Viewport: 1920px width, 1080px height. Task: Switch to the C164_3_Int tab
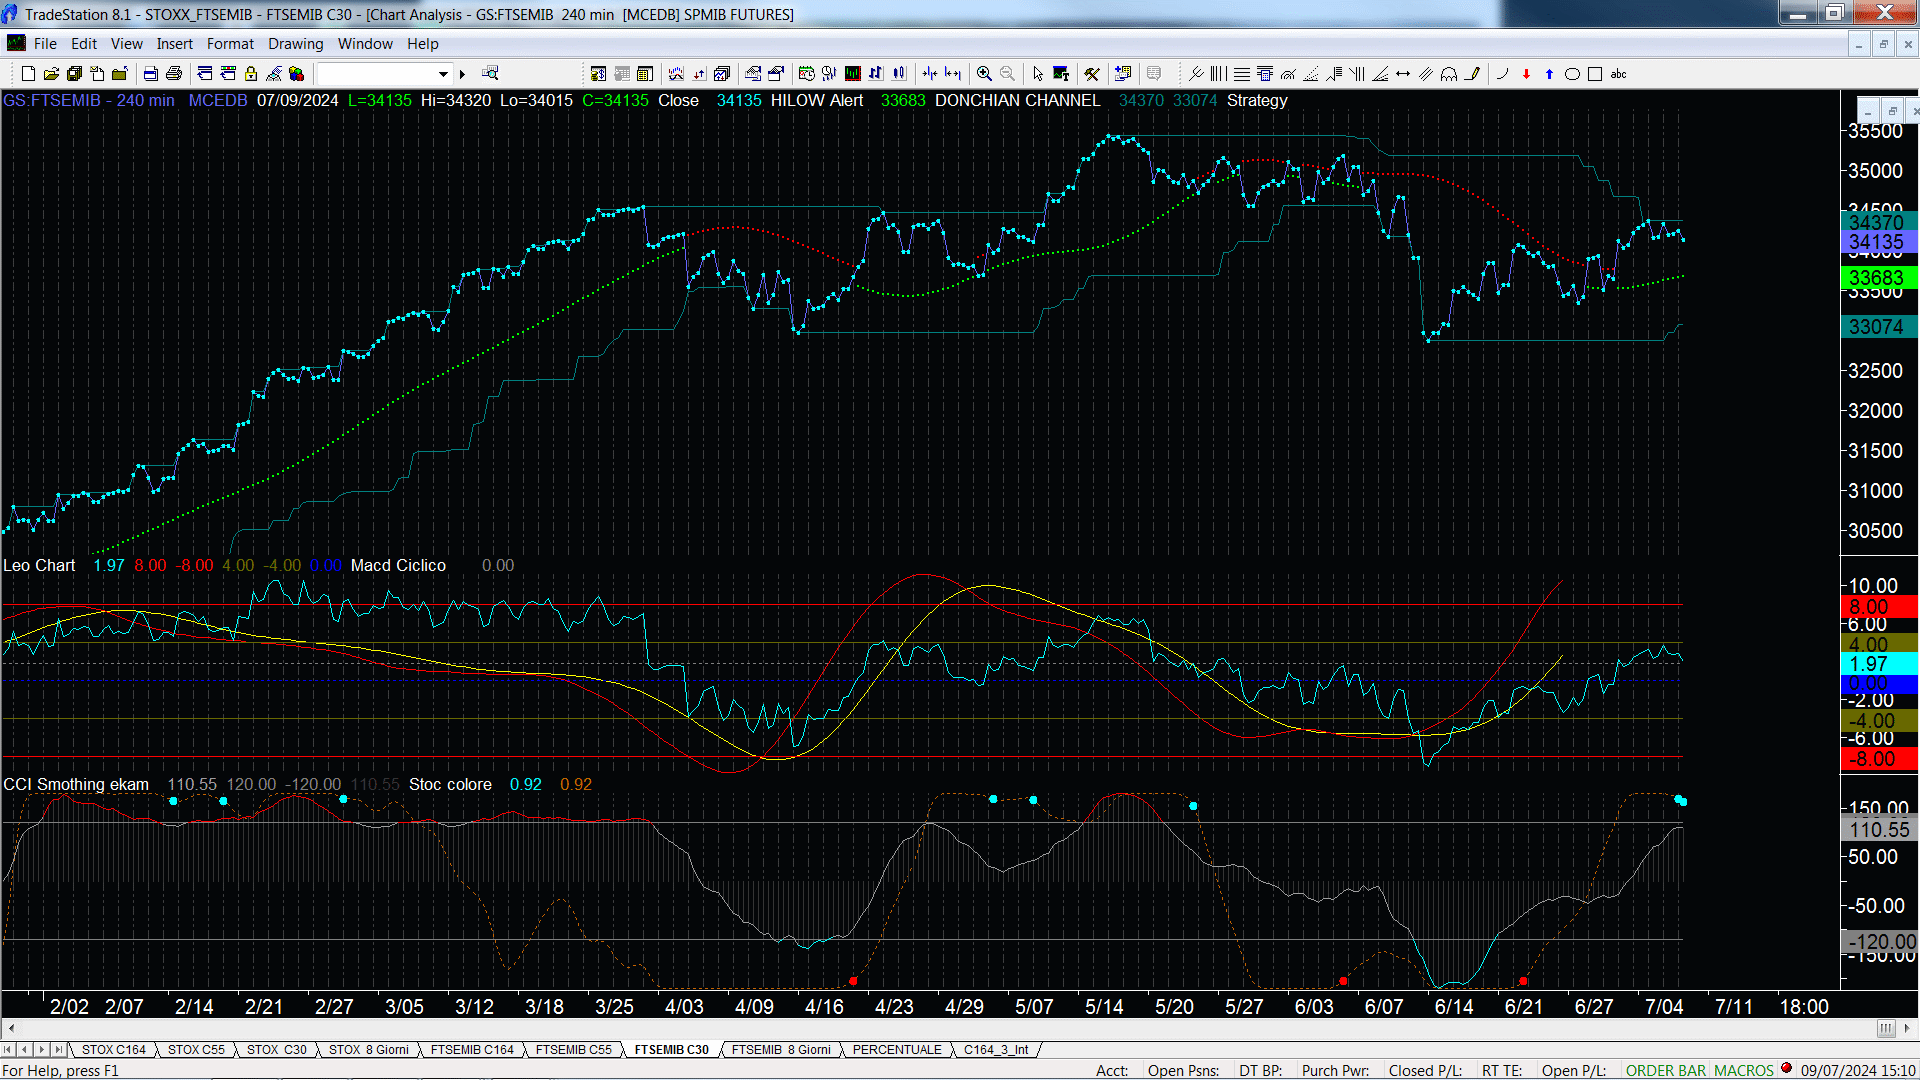point(996,1050)
